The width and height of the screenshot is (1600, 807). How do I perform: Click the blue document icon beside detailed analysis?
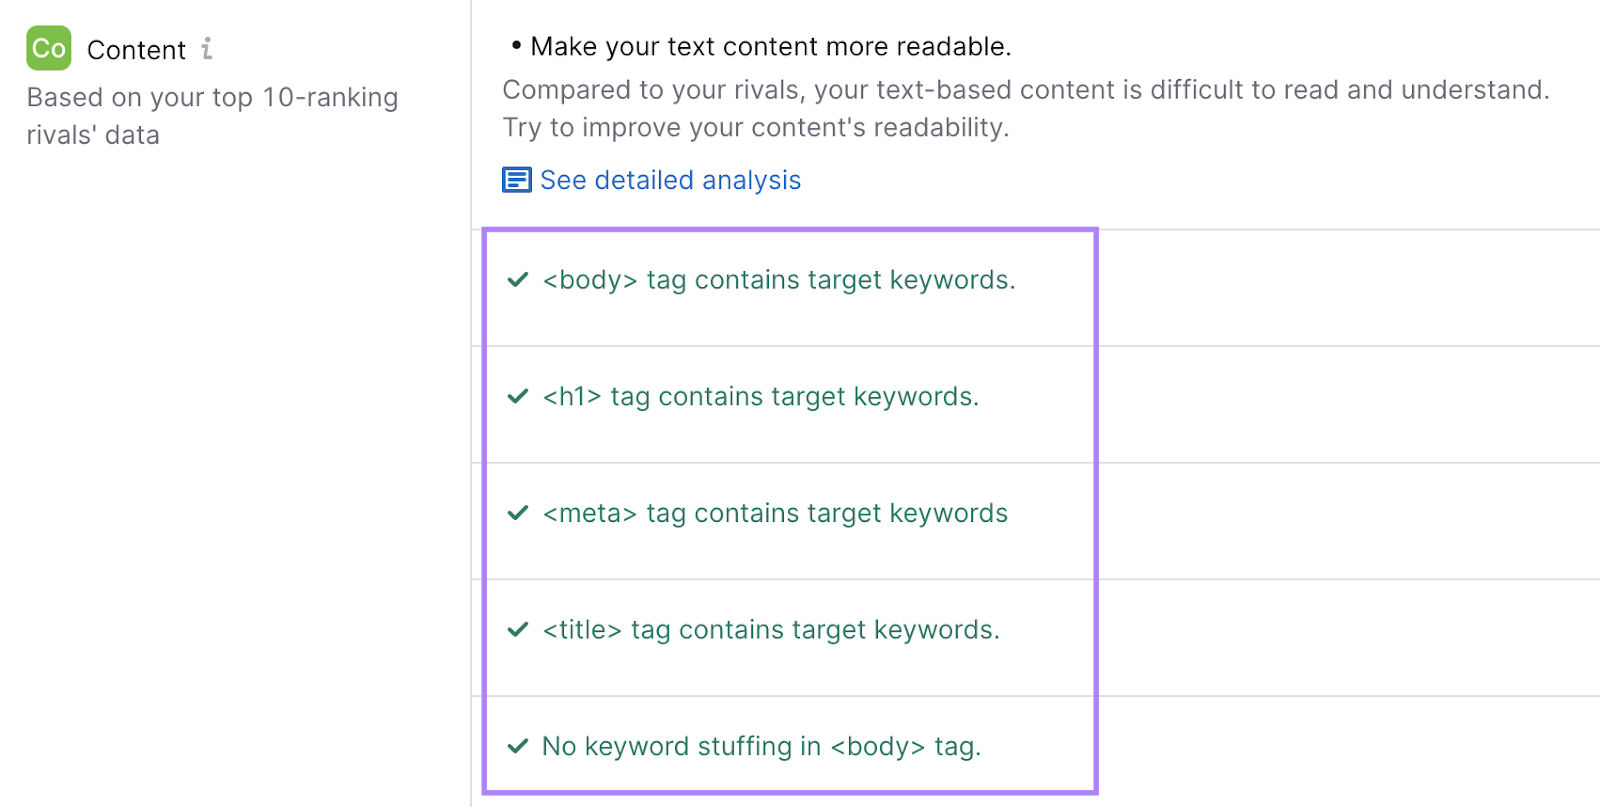(515, 181)
